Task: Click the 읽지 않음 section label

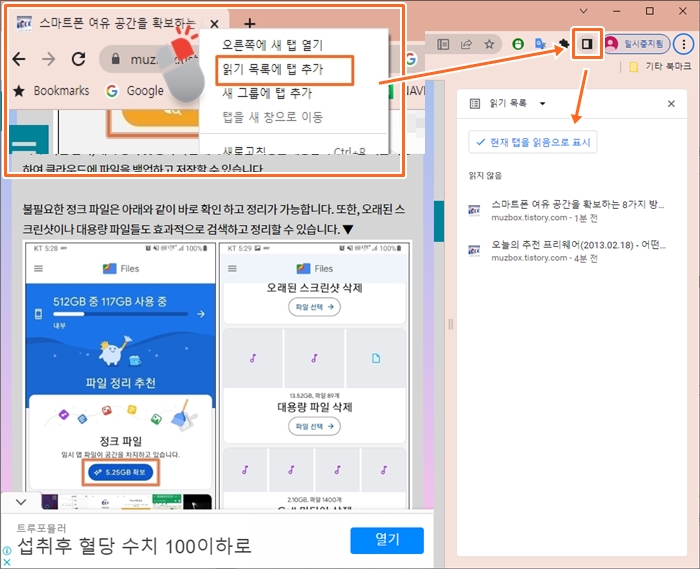Action: coord(485,175)
